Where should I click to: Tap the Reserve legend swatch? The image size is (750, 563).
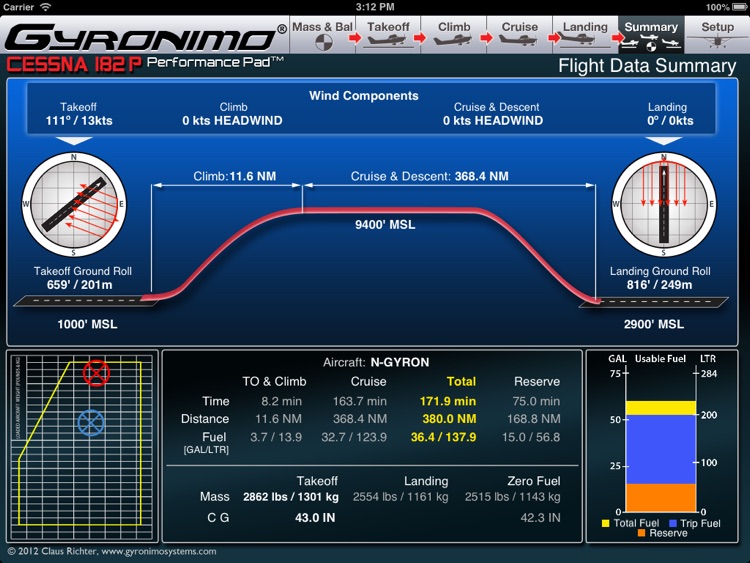641,533
